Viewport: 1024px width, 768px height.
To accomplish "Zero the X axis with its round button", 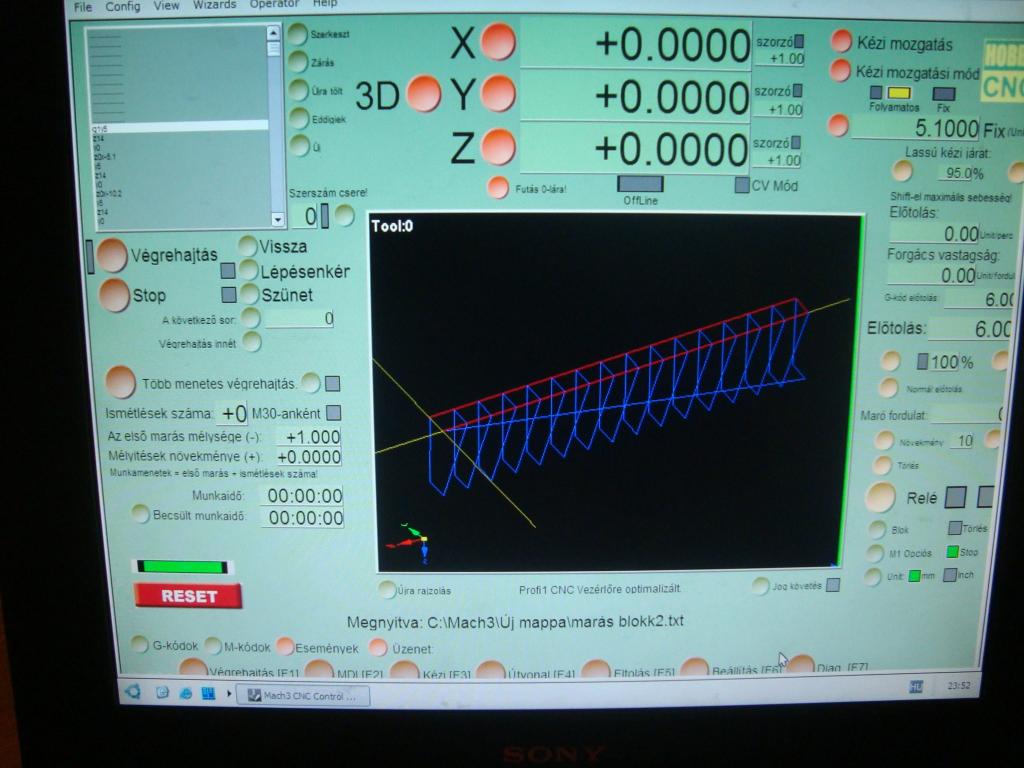I will tap(498, 42).
